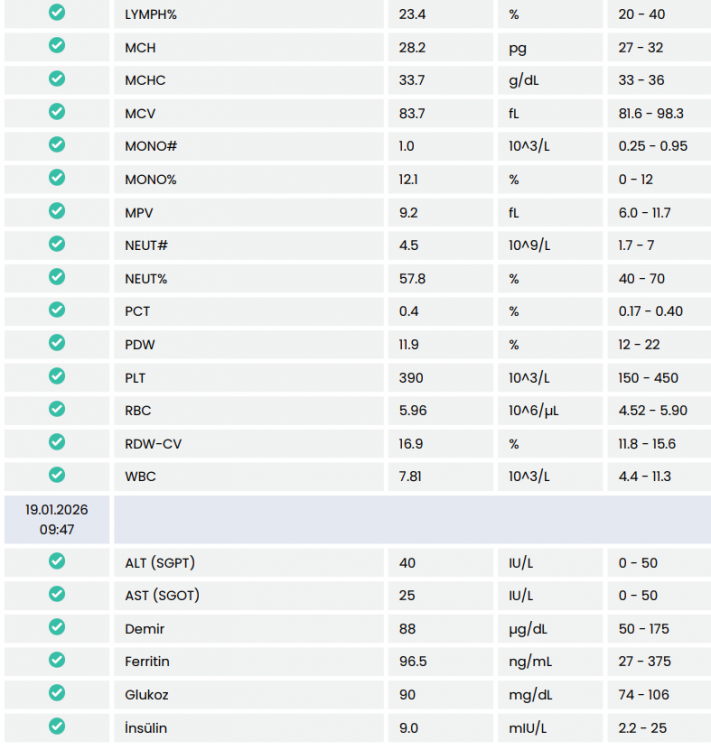The width and height of the screenshot is (711, 750).
Task: Click the green check icon beside MCHC
Action: (x=57, y=79)
